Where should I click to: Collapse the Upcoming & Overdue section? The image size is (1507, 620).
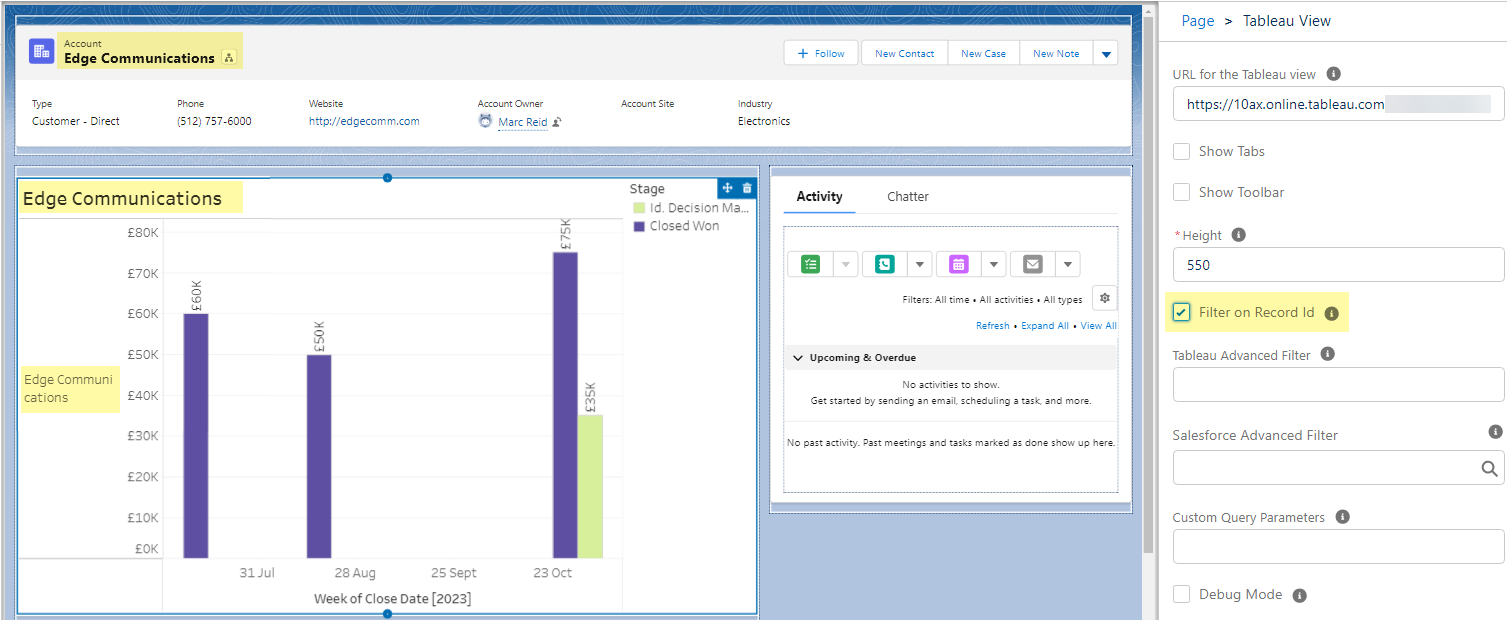tap(798, 358)
